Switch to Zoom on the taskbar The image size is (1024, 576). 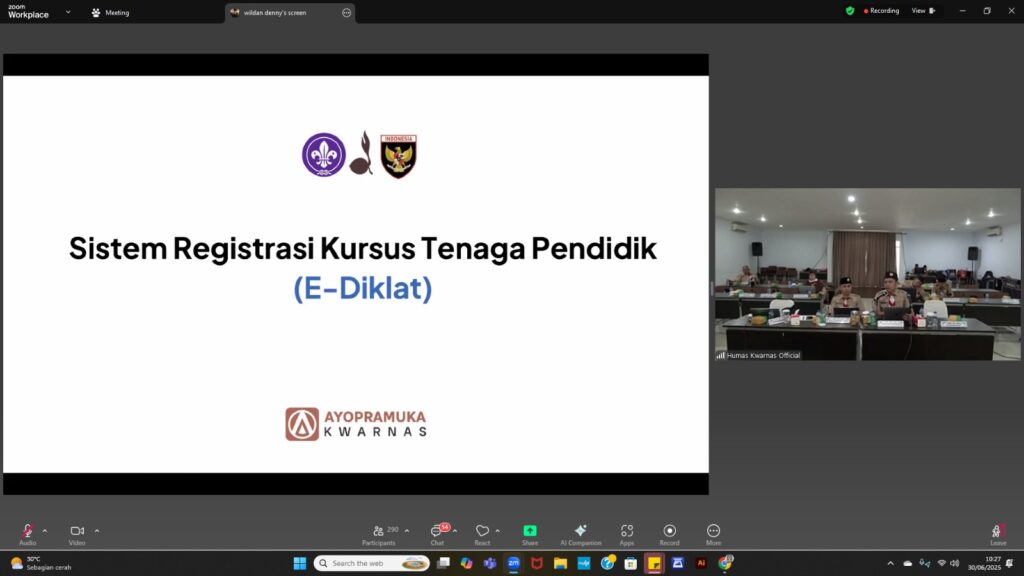click(513, 563)
